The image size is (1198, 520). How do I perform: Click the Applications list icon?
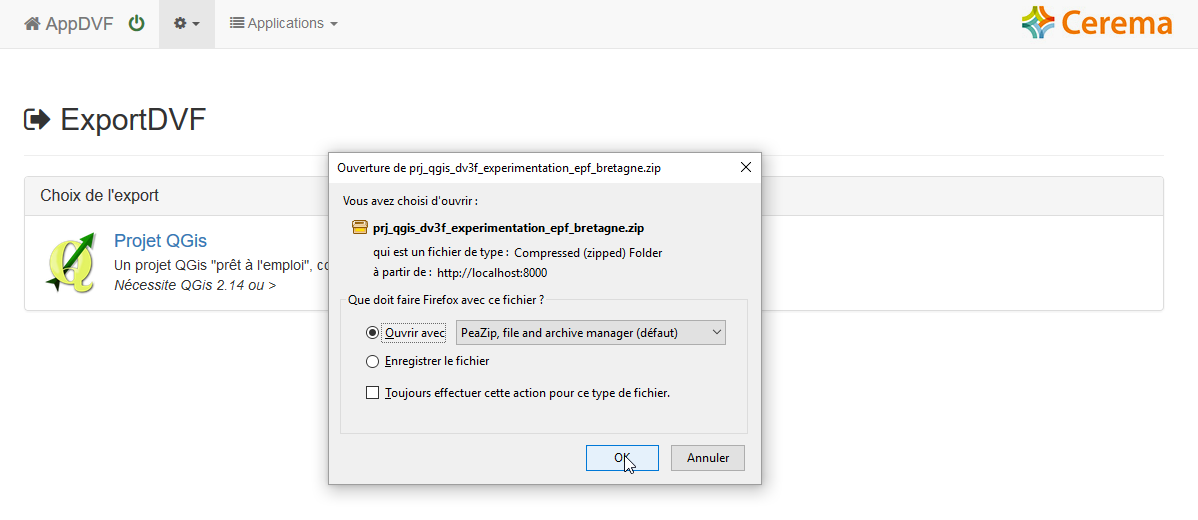click(237, 24)
